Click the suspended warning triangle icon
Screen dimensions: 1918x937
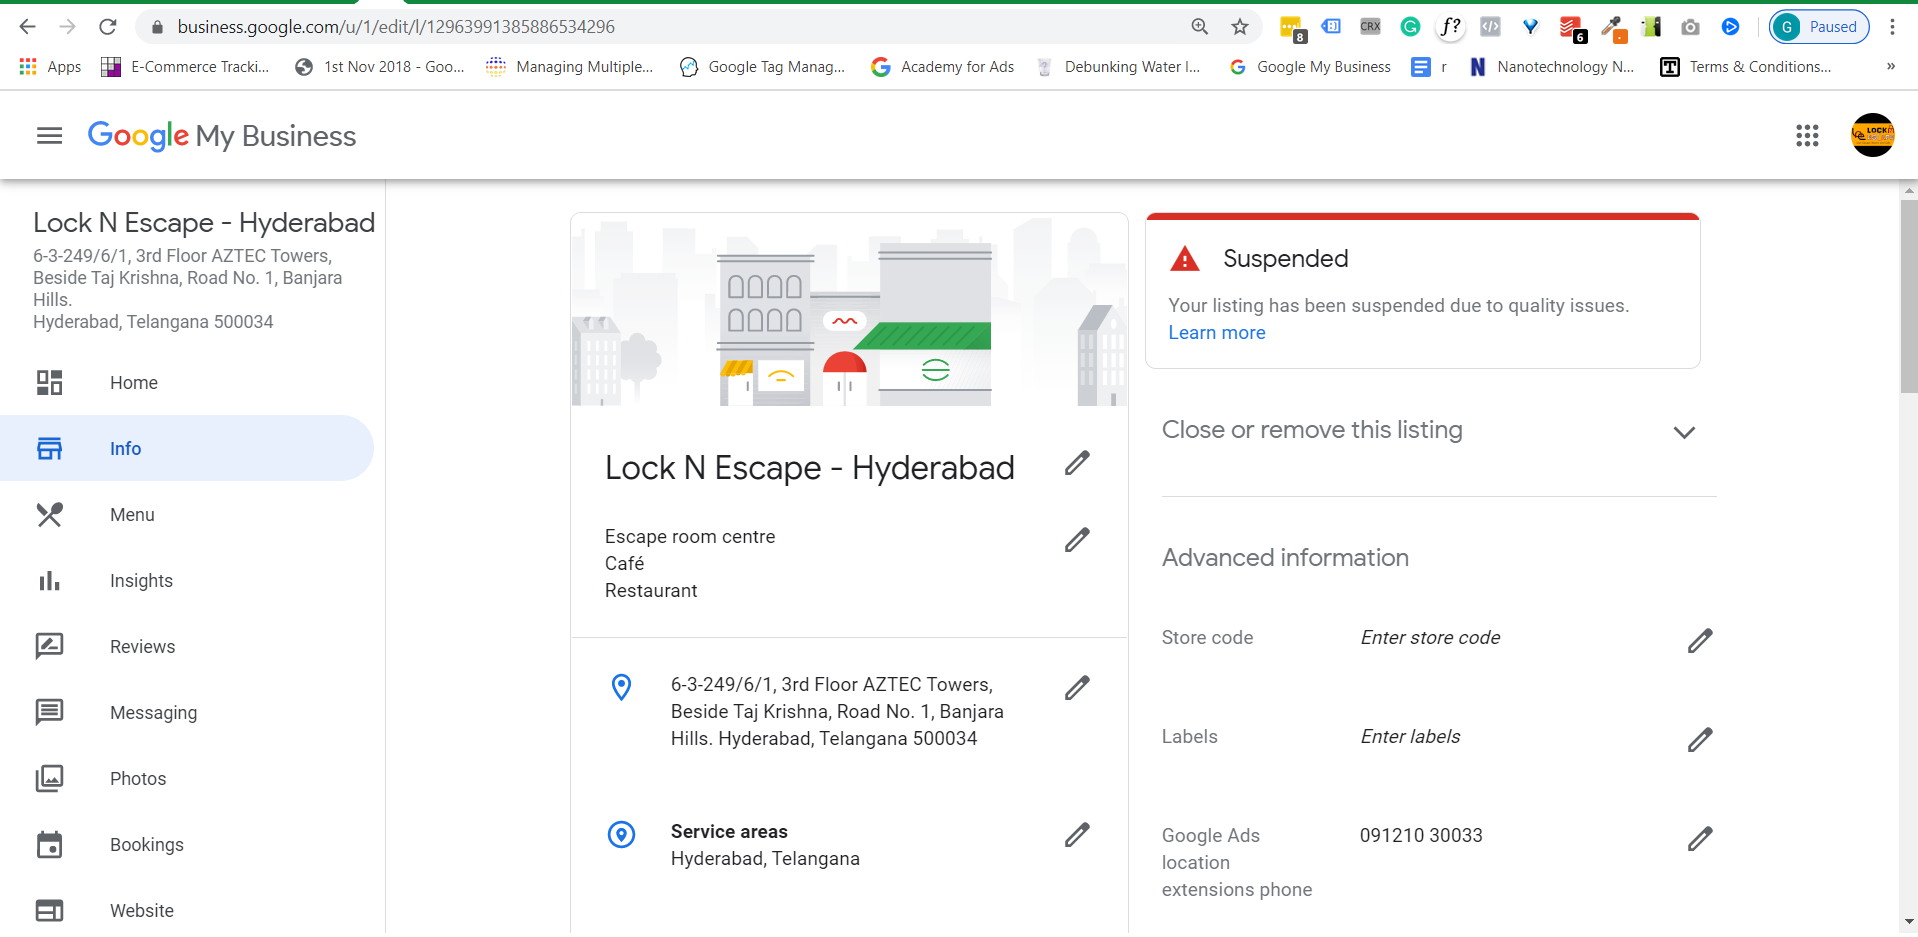pos(1185,259)
